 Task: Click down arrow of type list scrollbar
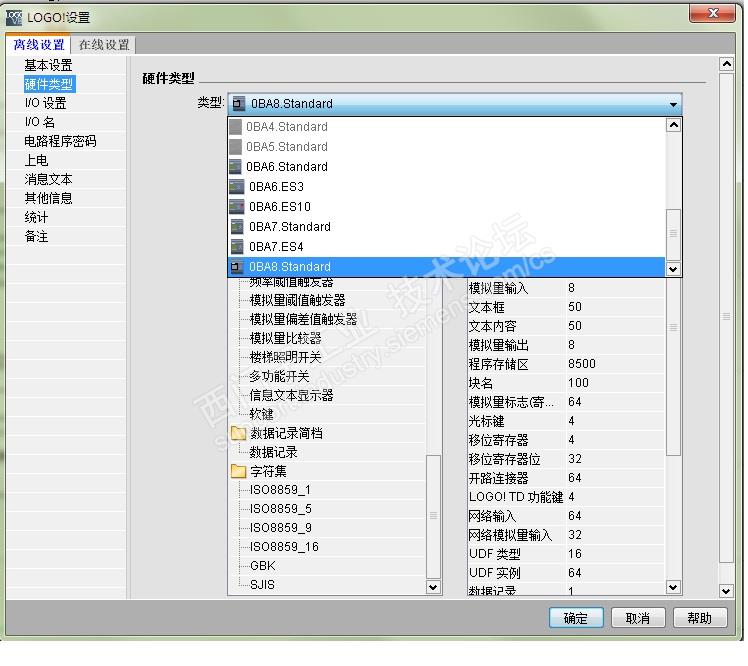(673, 270)
